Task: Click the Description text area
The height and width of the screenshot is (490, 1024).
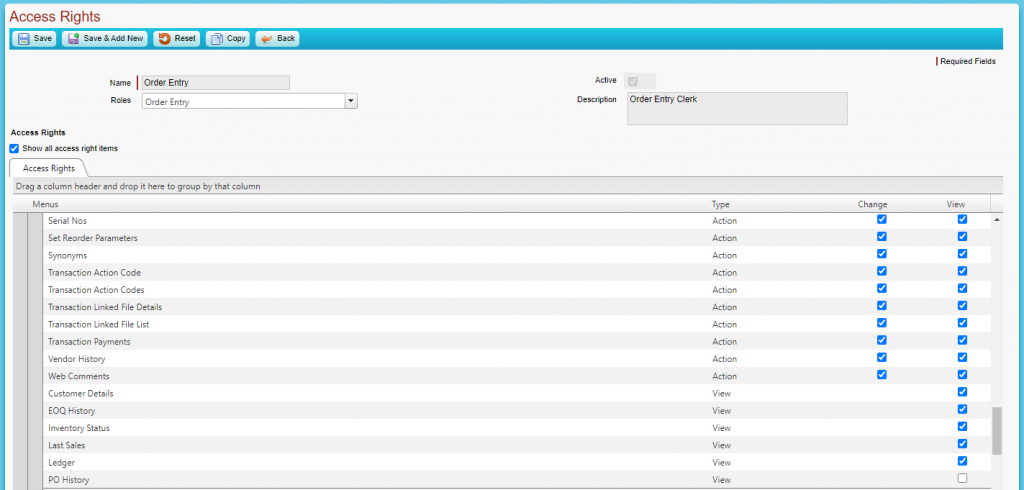Action: (737, 108)
